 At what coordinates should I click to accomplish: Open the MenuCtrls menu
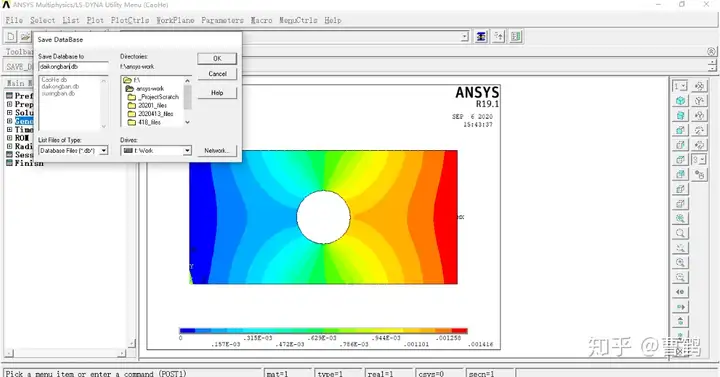(298, 20)
